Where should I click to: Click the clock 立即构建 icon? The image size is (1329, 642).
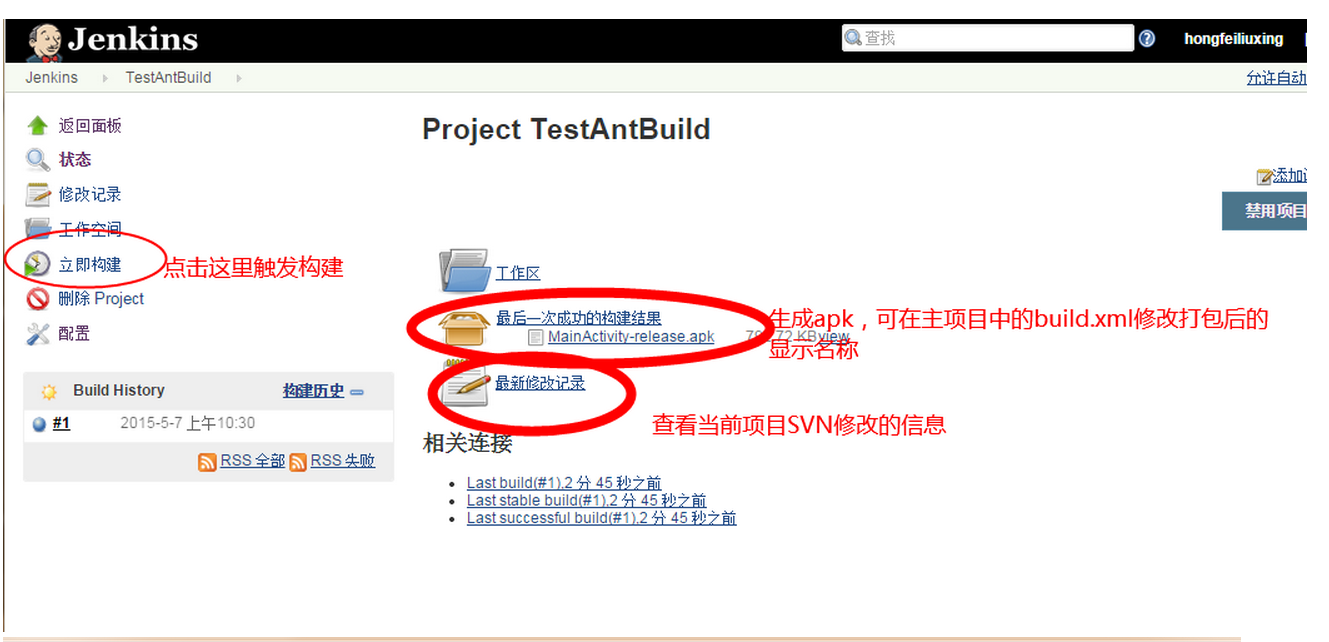[x=38, y=264]
